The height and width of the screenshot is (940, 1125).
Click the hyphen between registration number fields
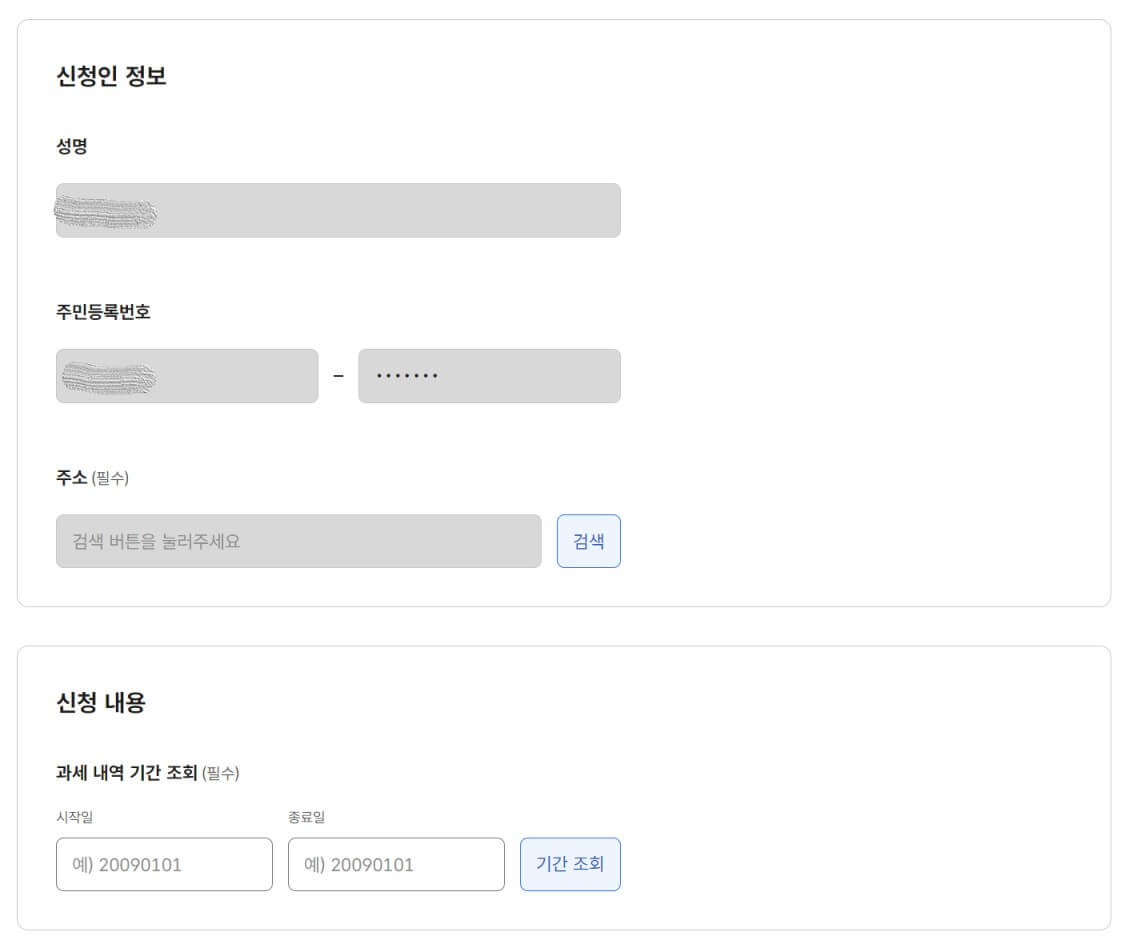pyautogui.click(x=338, y=375)
